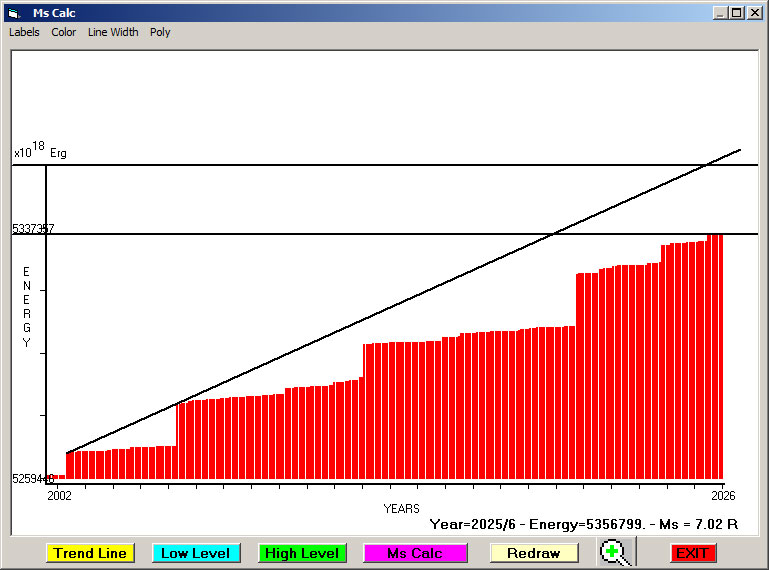Open the Labels menu
Image resolution: width=769 pixels, height=570 pixels.
pos(24,32)
